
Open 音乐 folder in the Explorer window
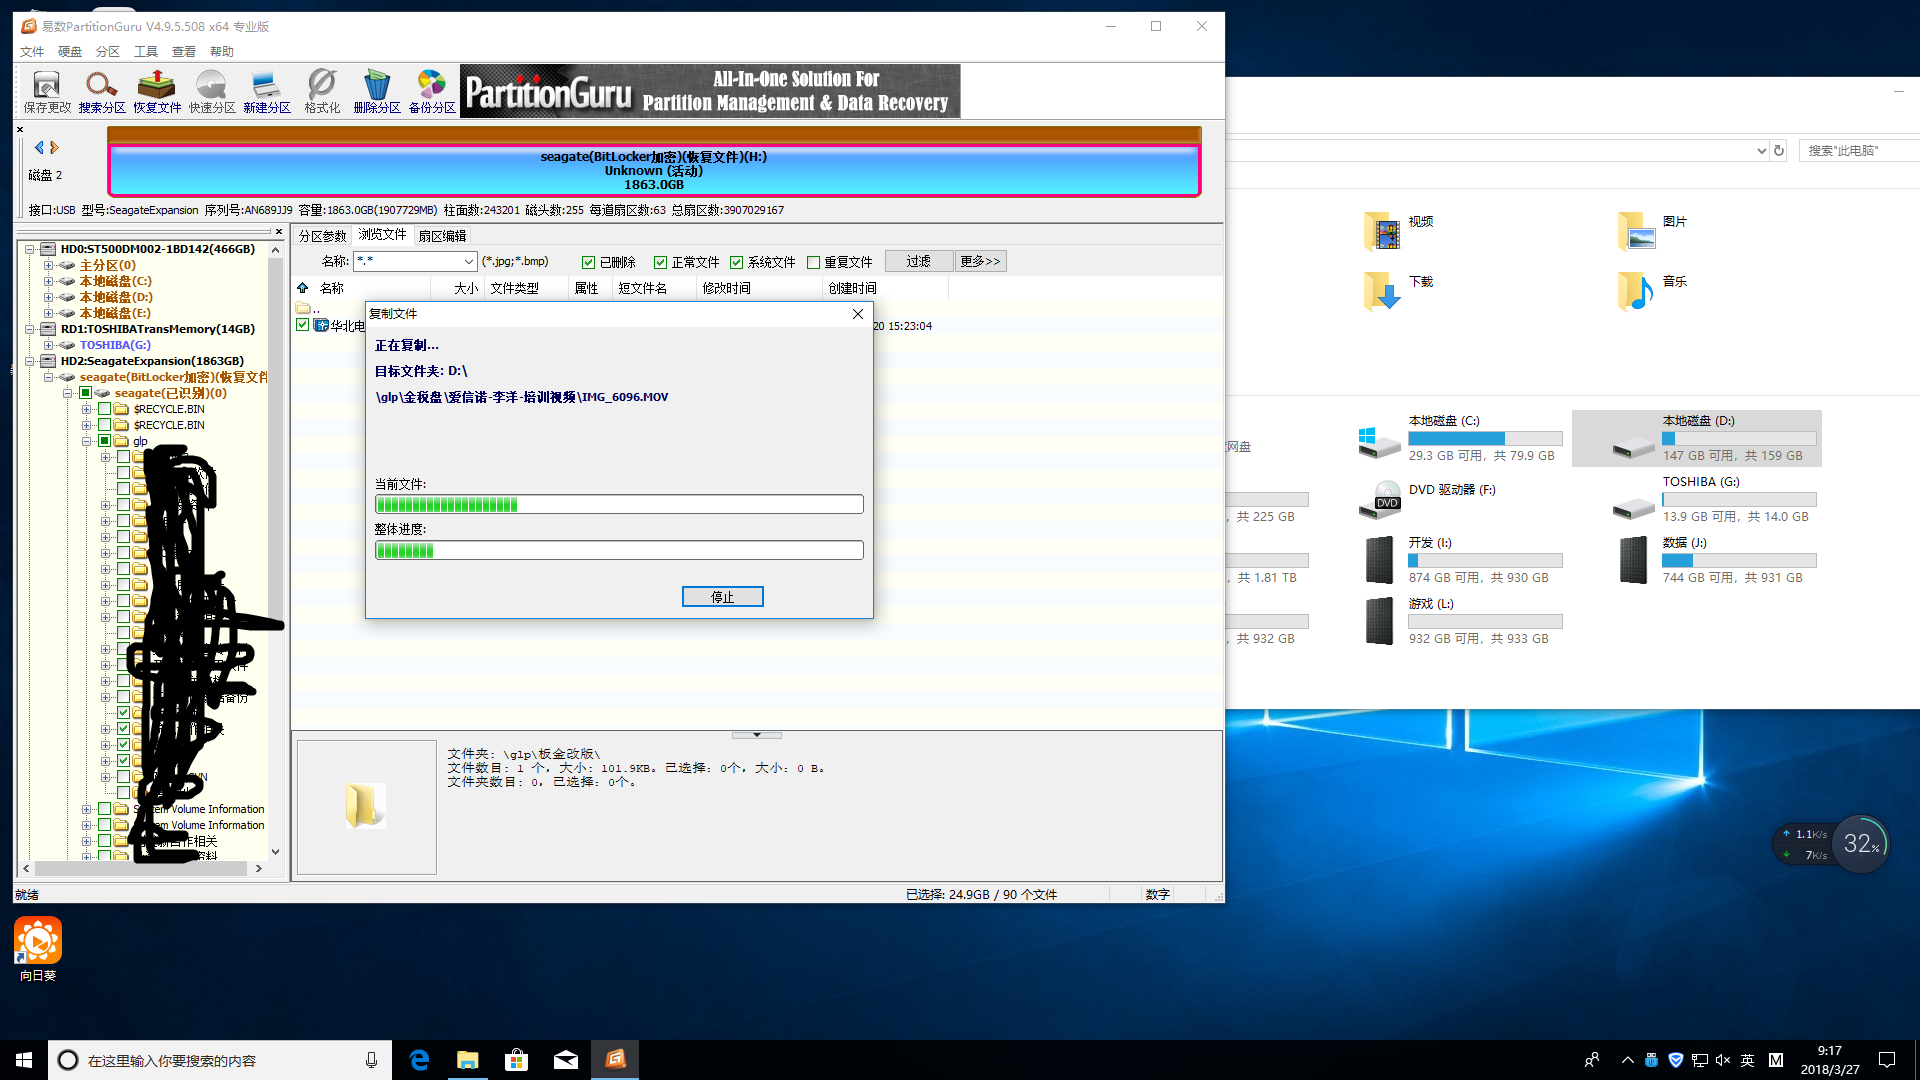tap(1653, 291)
